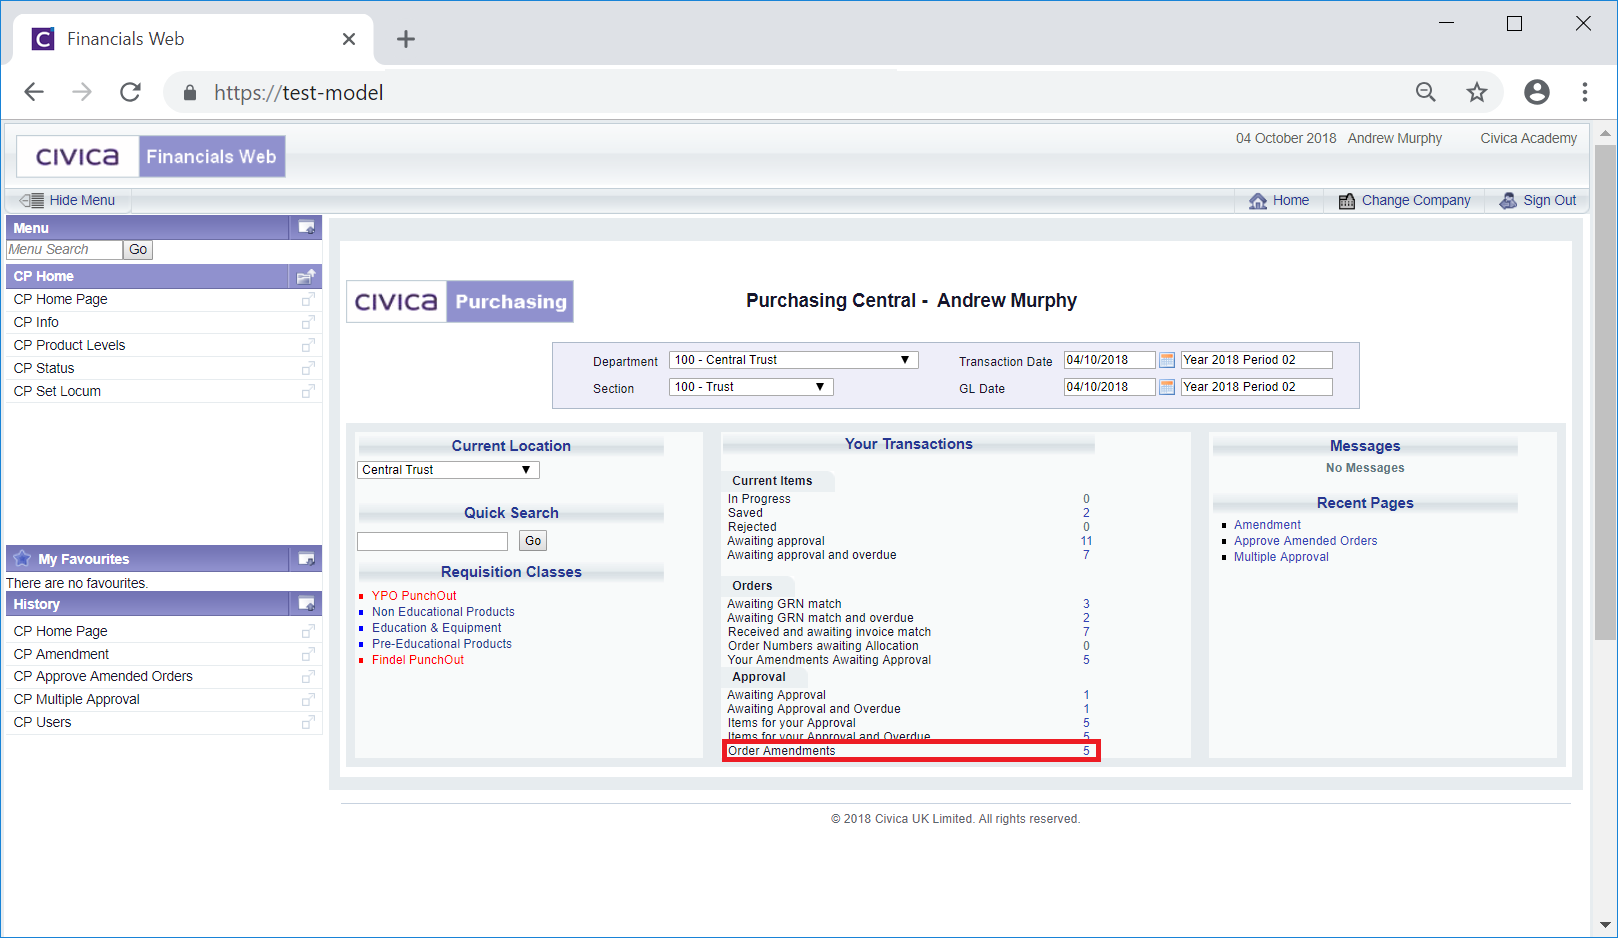The image size is (1618, 938).
Task: Go back in browser history
Action: (x=34, y=92)
